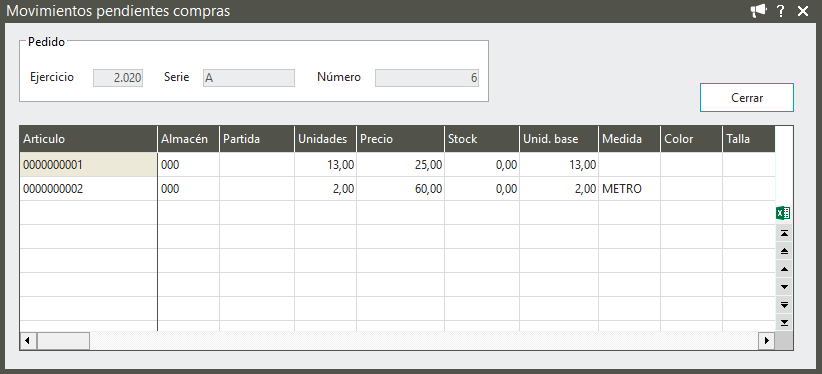Click the Medida column header
This screenshot has width=822, height=374.
pos(629,139)
